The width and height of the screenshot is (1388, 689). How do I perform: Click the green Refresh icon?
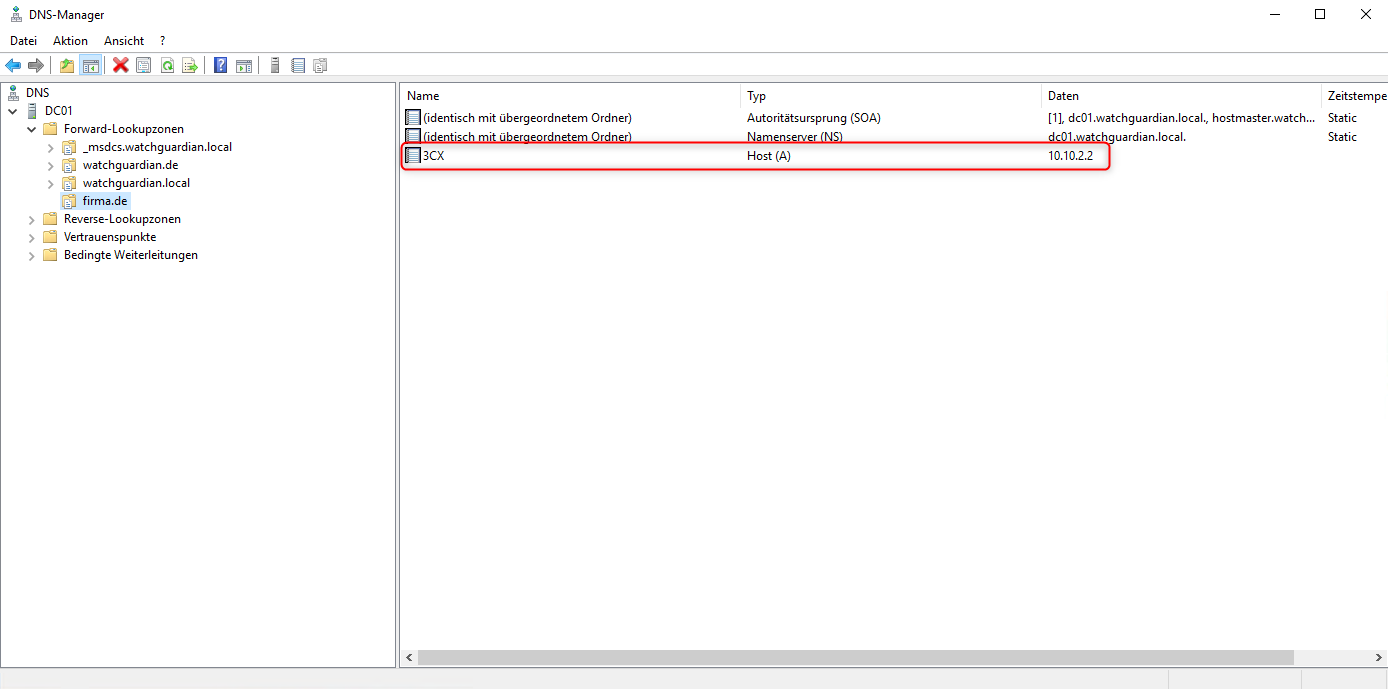[x=167, y=66]
